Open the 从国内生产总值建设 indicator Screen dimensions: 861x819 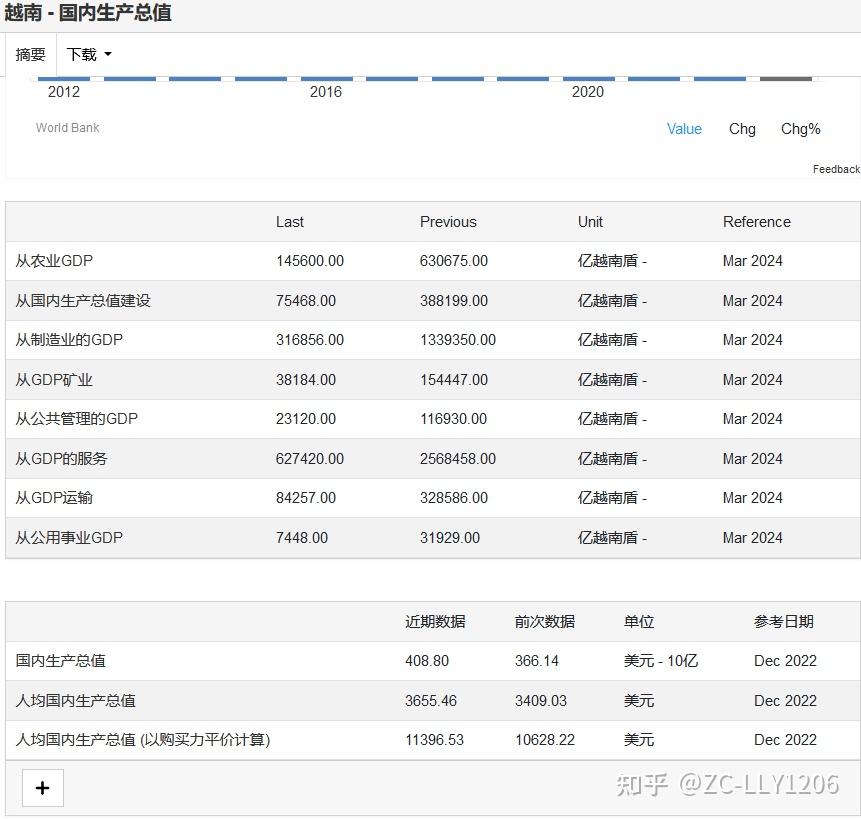coord(83,301)
